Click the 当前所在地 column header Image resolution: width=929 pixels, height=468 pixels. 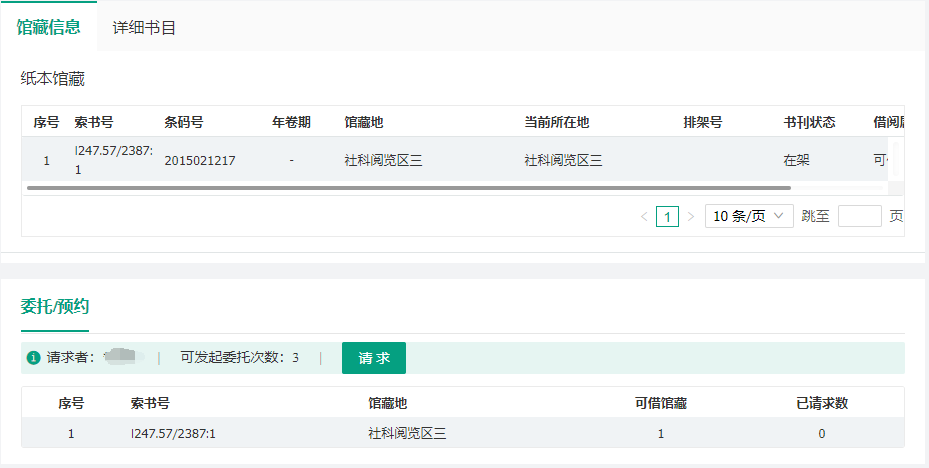point(556,122)
